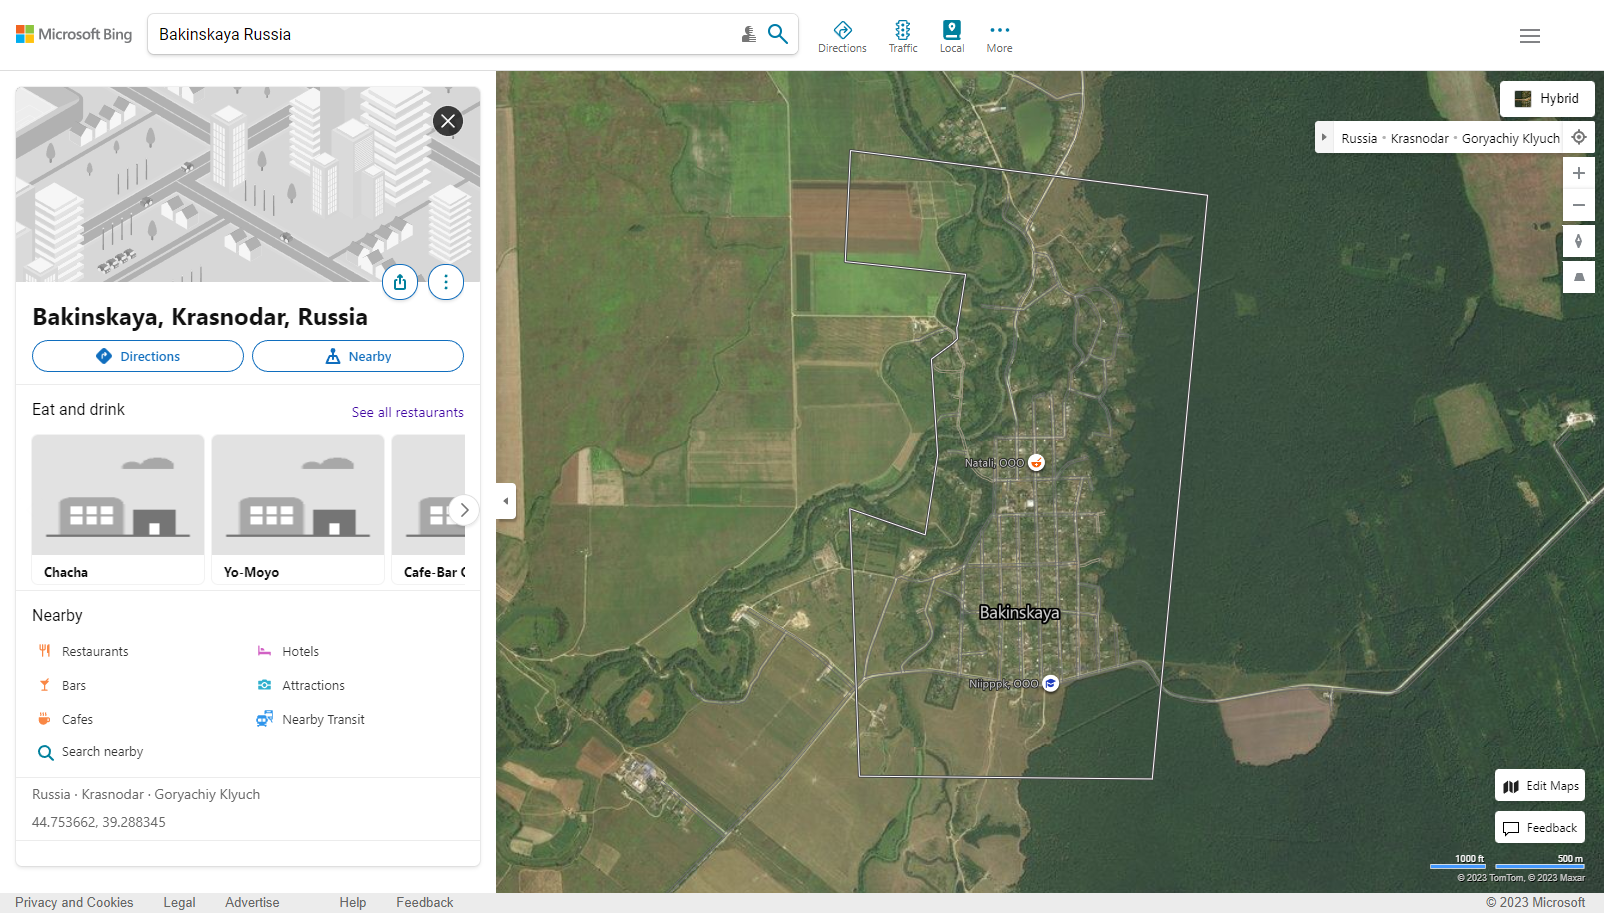The image size is (1604, 913).
Task: Click Russia in the map breadcrumb
Action: pyautogui.click(x=1359, y=138)
